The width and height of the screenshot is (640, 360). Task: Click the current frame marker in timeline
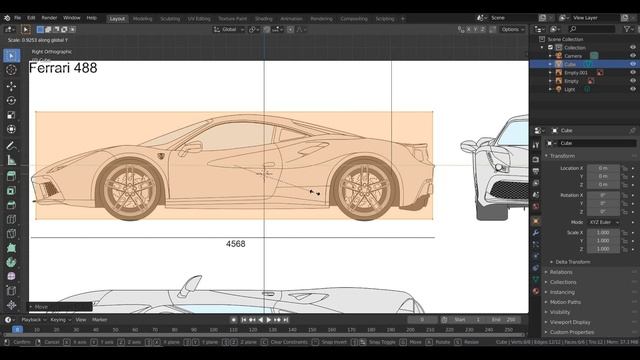tap(17, 329)
